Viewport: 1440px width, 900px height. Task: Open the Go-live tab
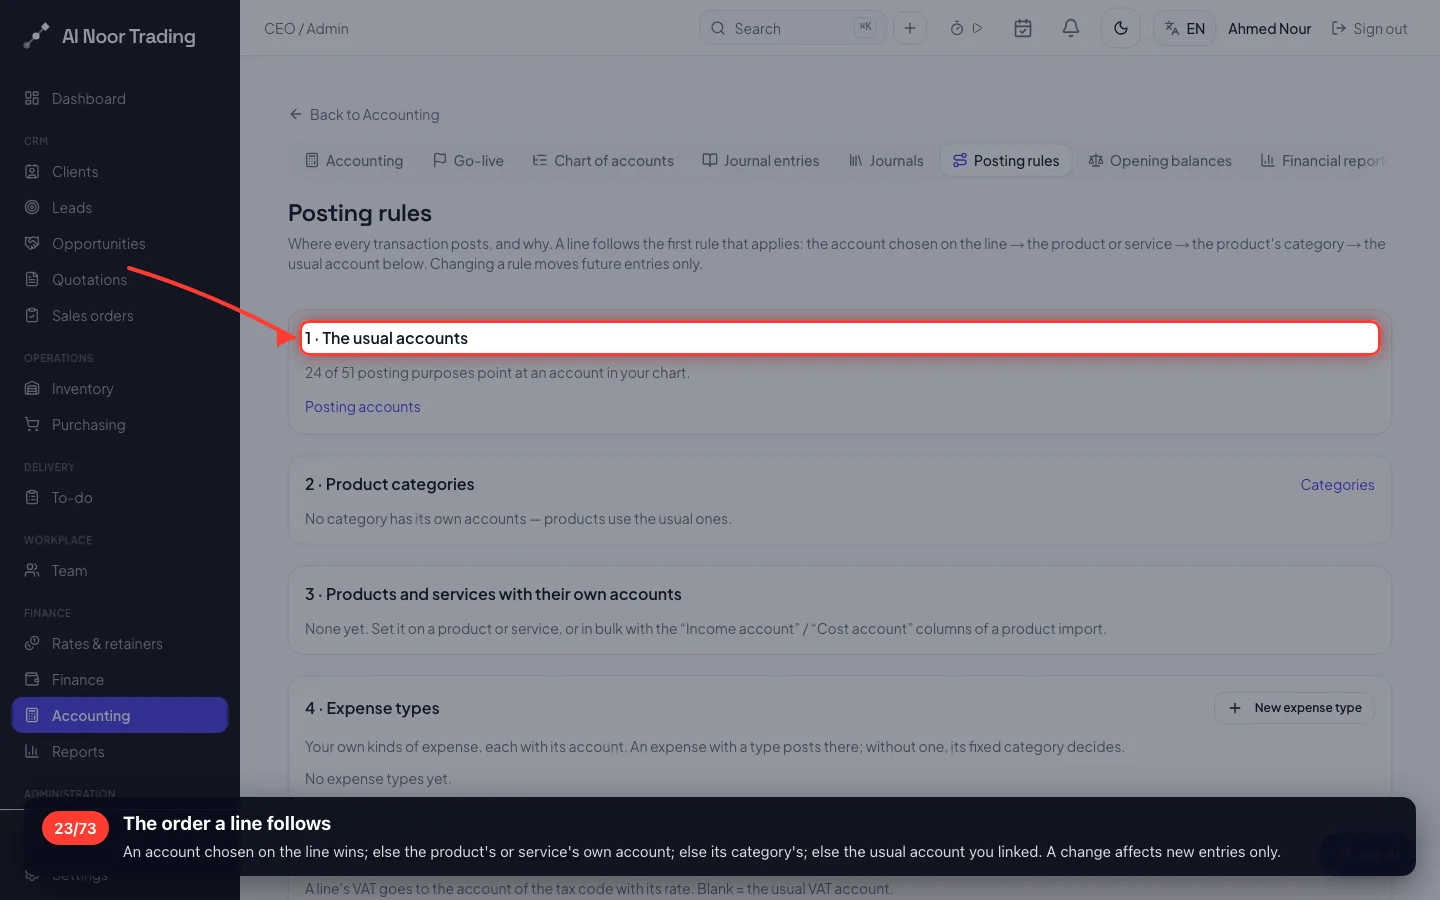(468, 161)
